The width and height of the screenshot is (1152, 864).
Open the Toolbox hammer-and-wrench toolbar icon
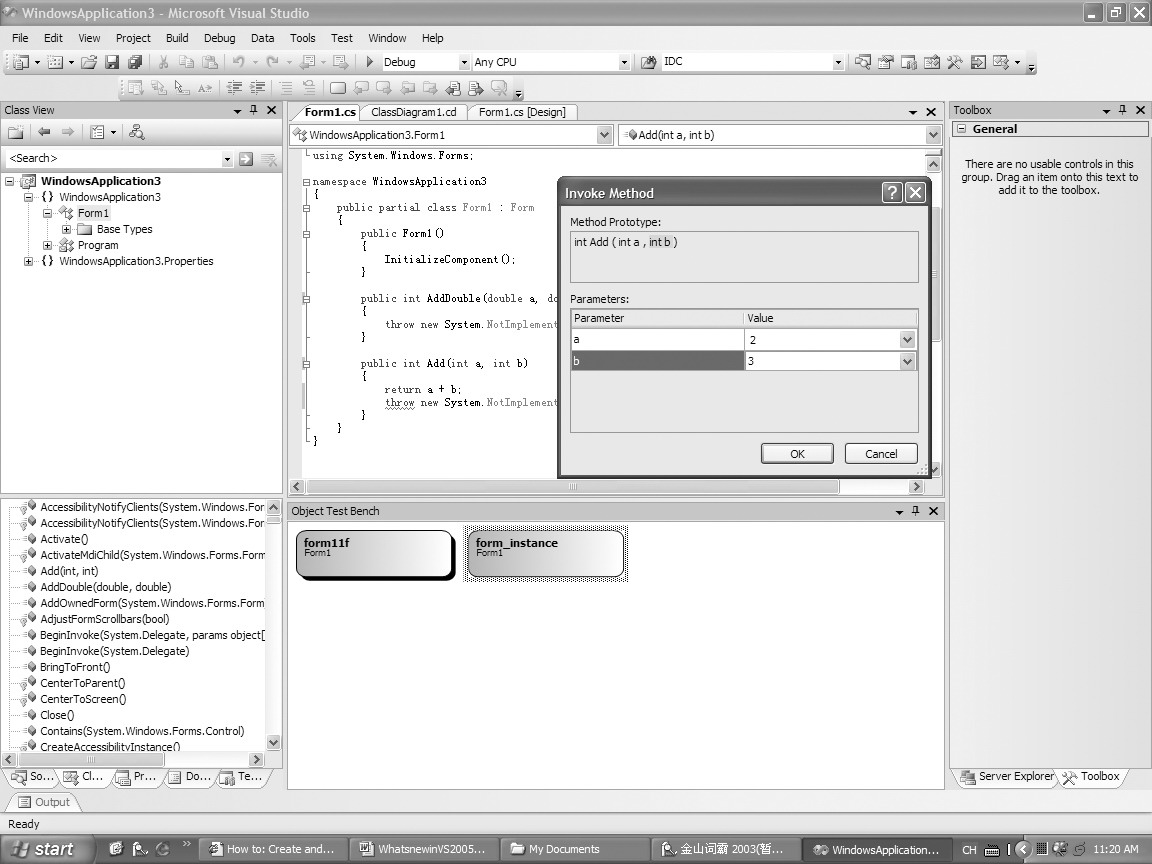tap(955, 62)
